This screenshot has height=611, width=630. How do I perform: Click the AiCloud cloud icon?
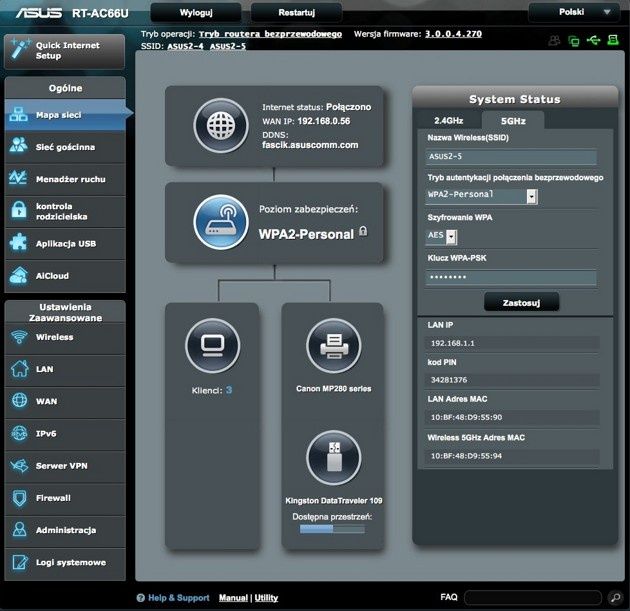coord(18,275)
